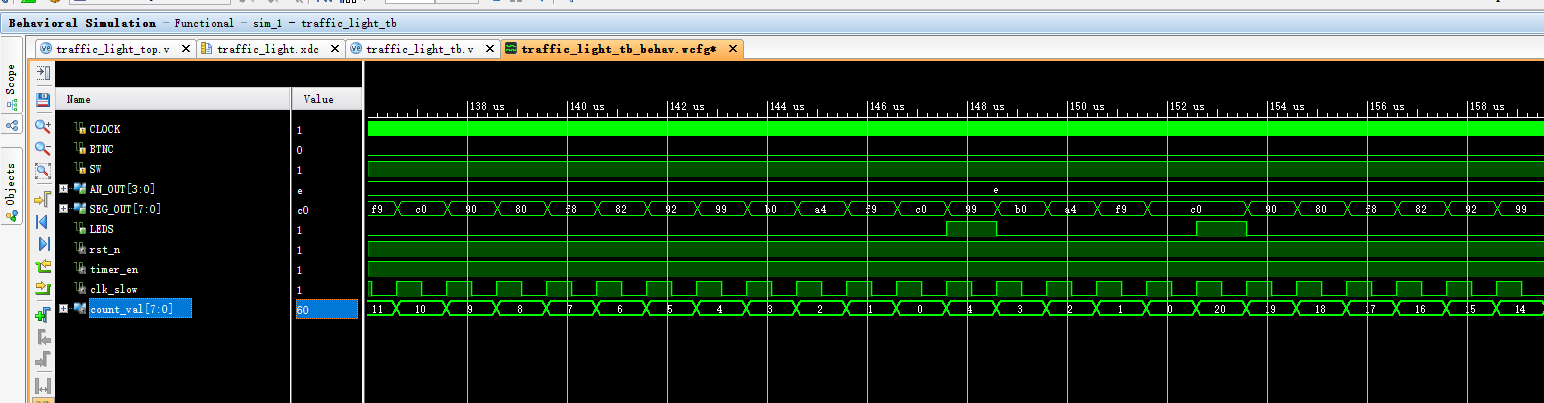Open the Objects side tab
Viewport: 1544px width, 403px height.
click(12, 184)
